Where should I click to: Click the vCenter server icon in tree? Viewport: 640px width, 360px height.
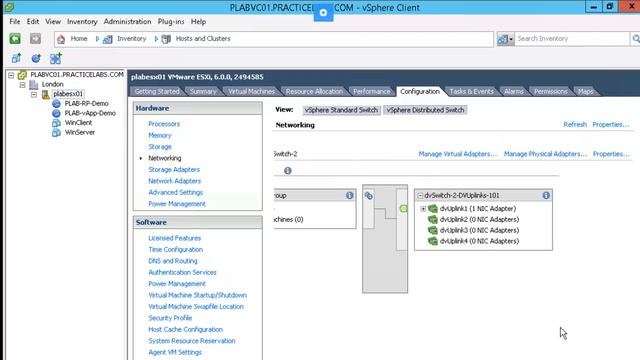[22, 75]
